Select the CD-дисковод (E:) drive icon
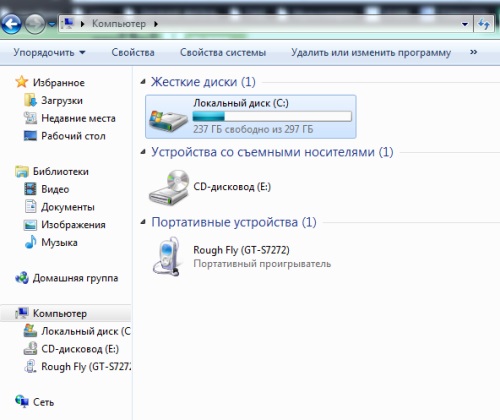The height and width of the screenshot is (420, 500). (x=169, y=187)
